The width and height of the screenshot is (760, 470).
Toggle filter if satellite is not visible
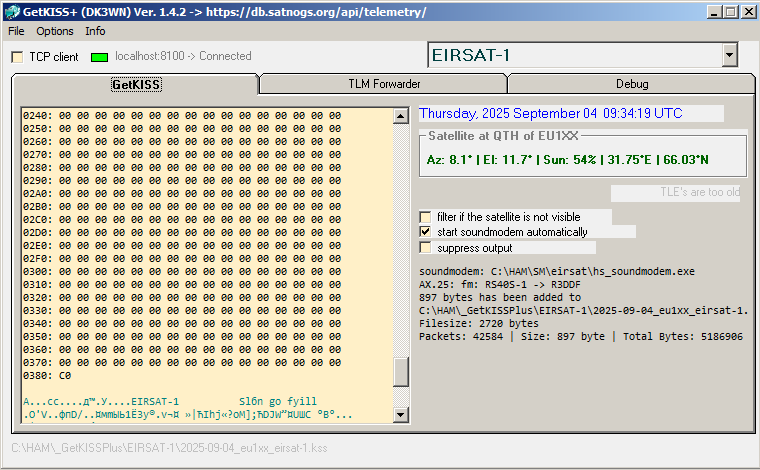[426, 217]
